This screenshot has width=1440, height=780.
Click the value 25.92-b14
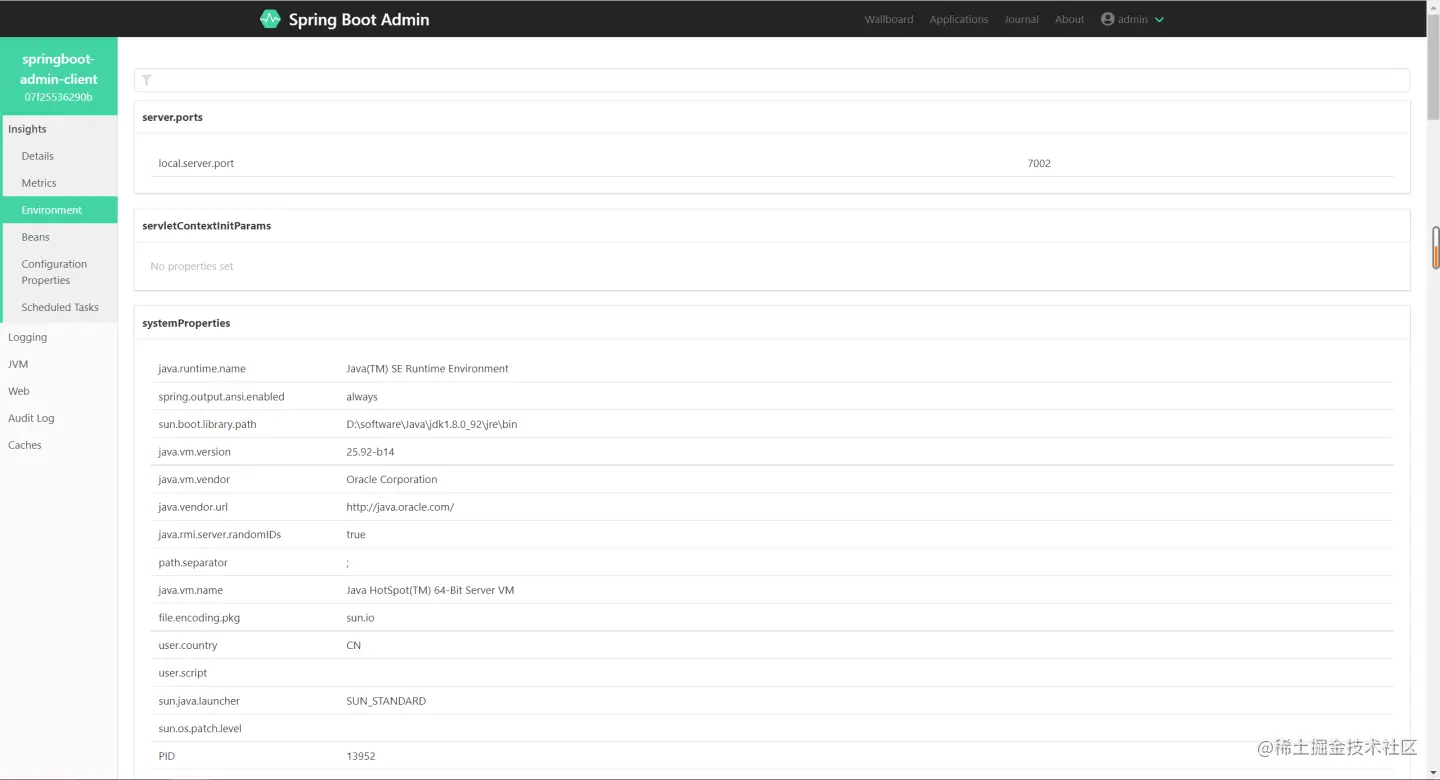pos(370,452)
